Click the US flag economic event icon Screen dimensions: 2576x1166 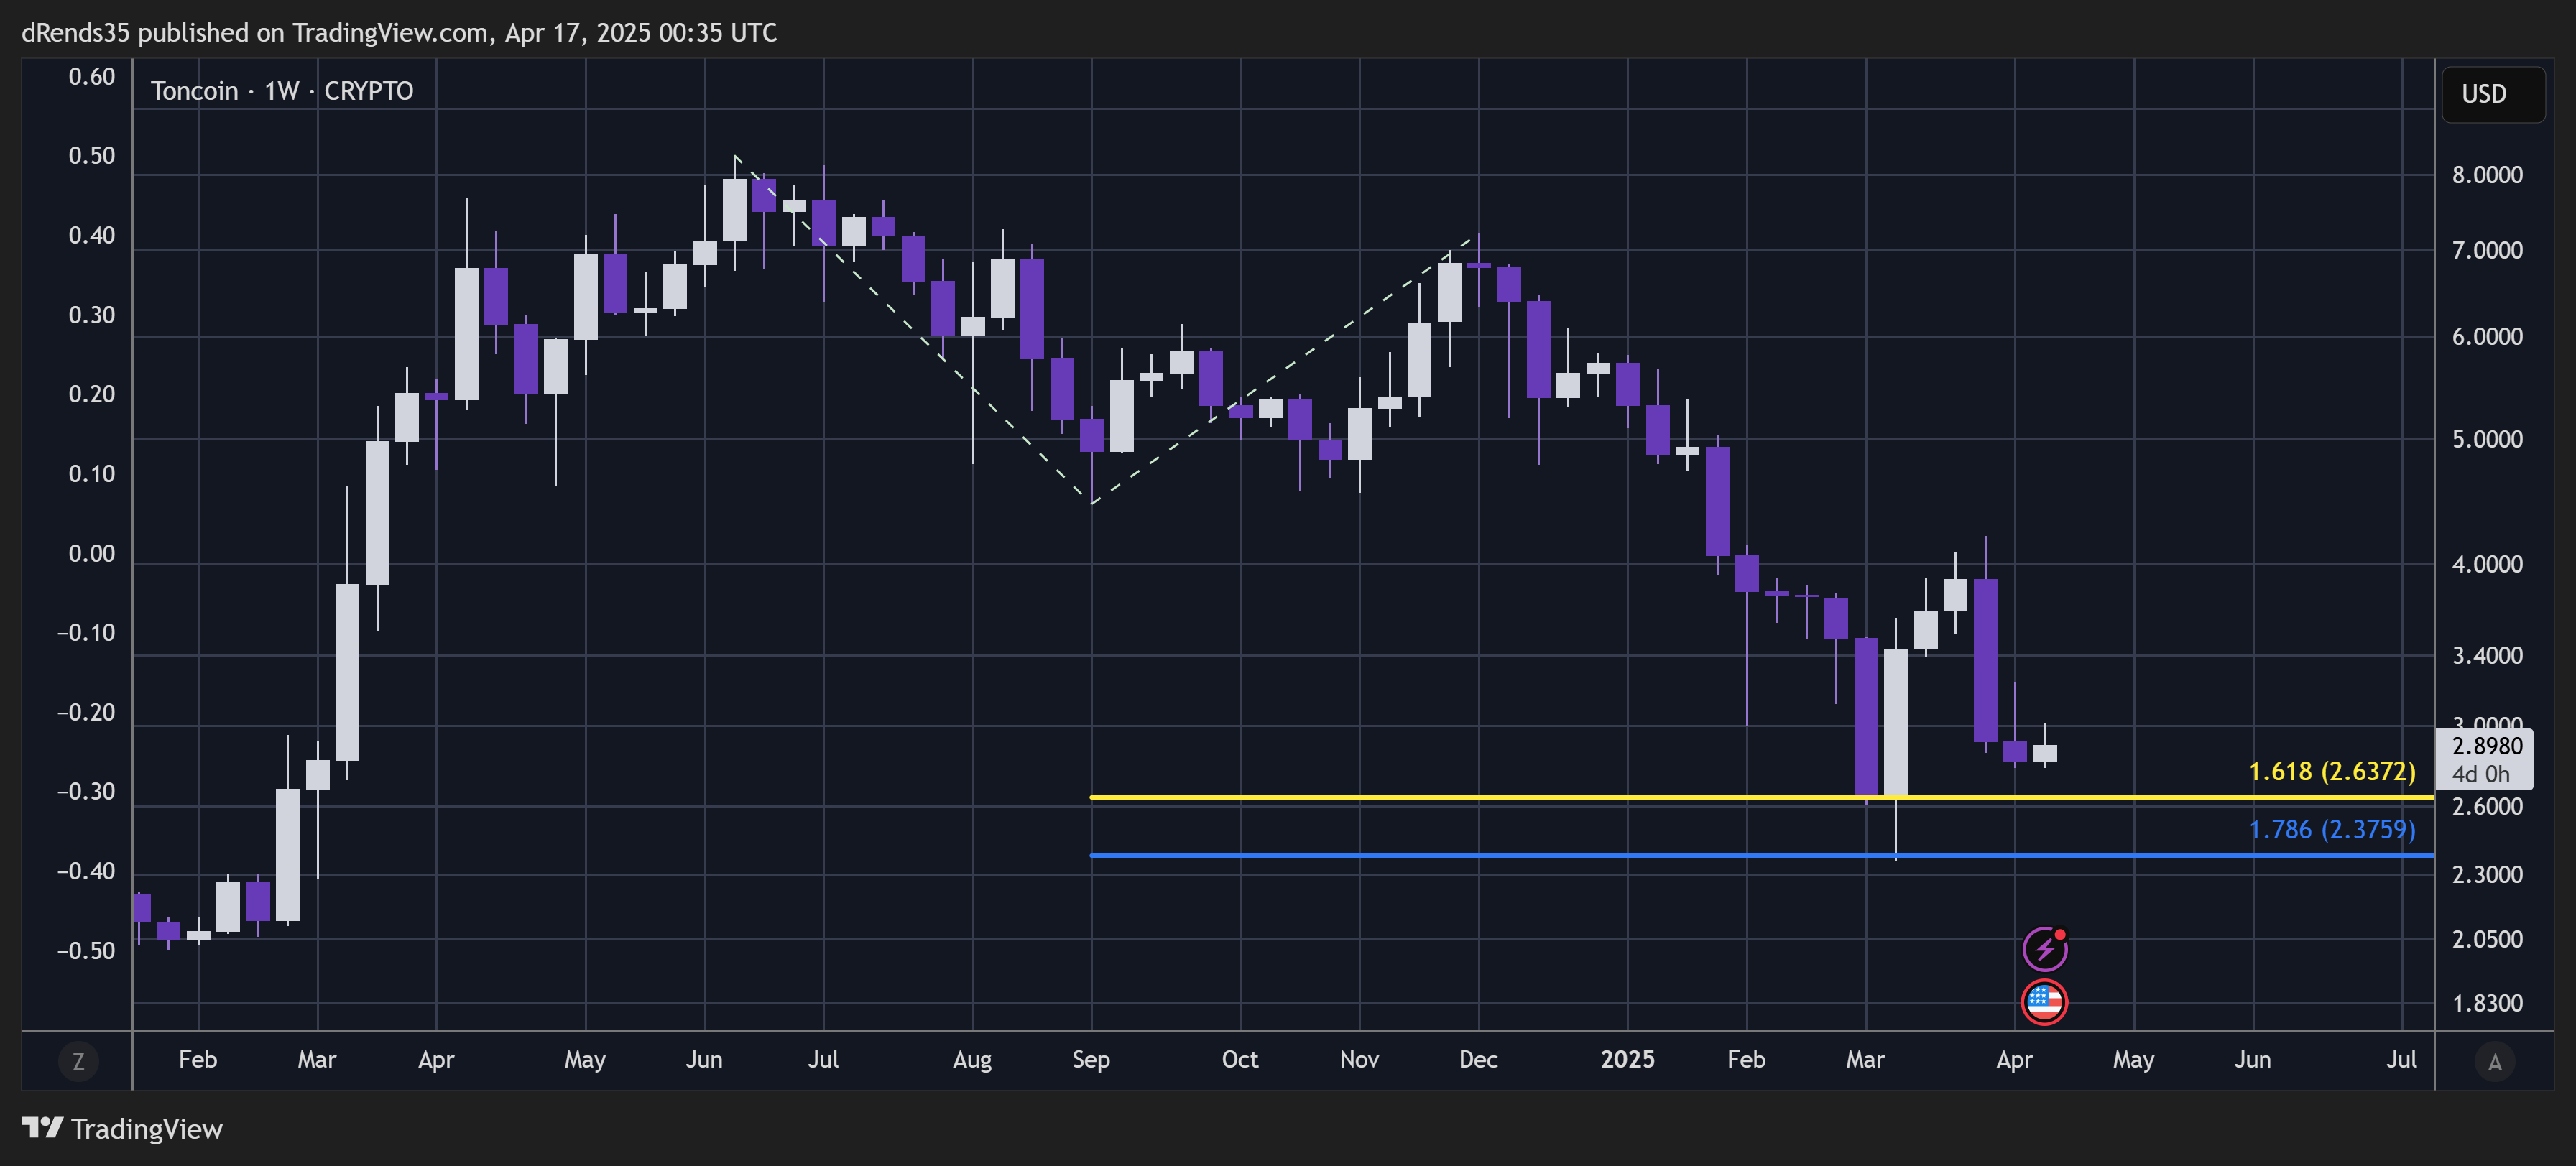(x=2044, y=1002)
